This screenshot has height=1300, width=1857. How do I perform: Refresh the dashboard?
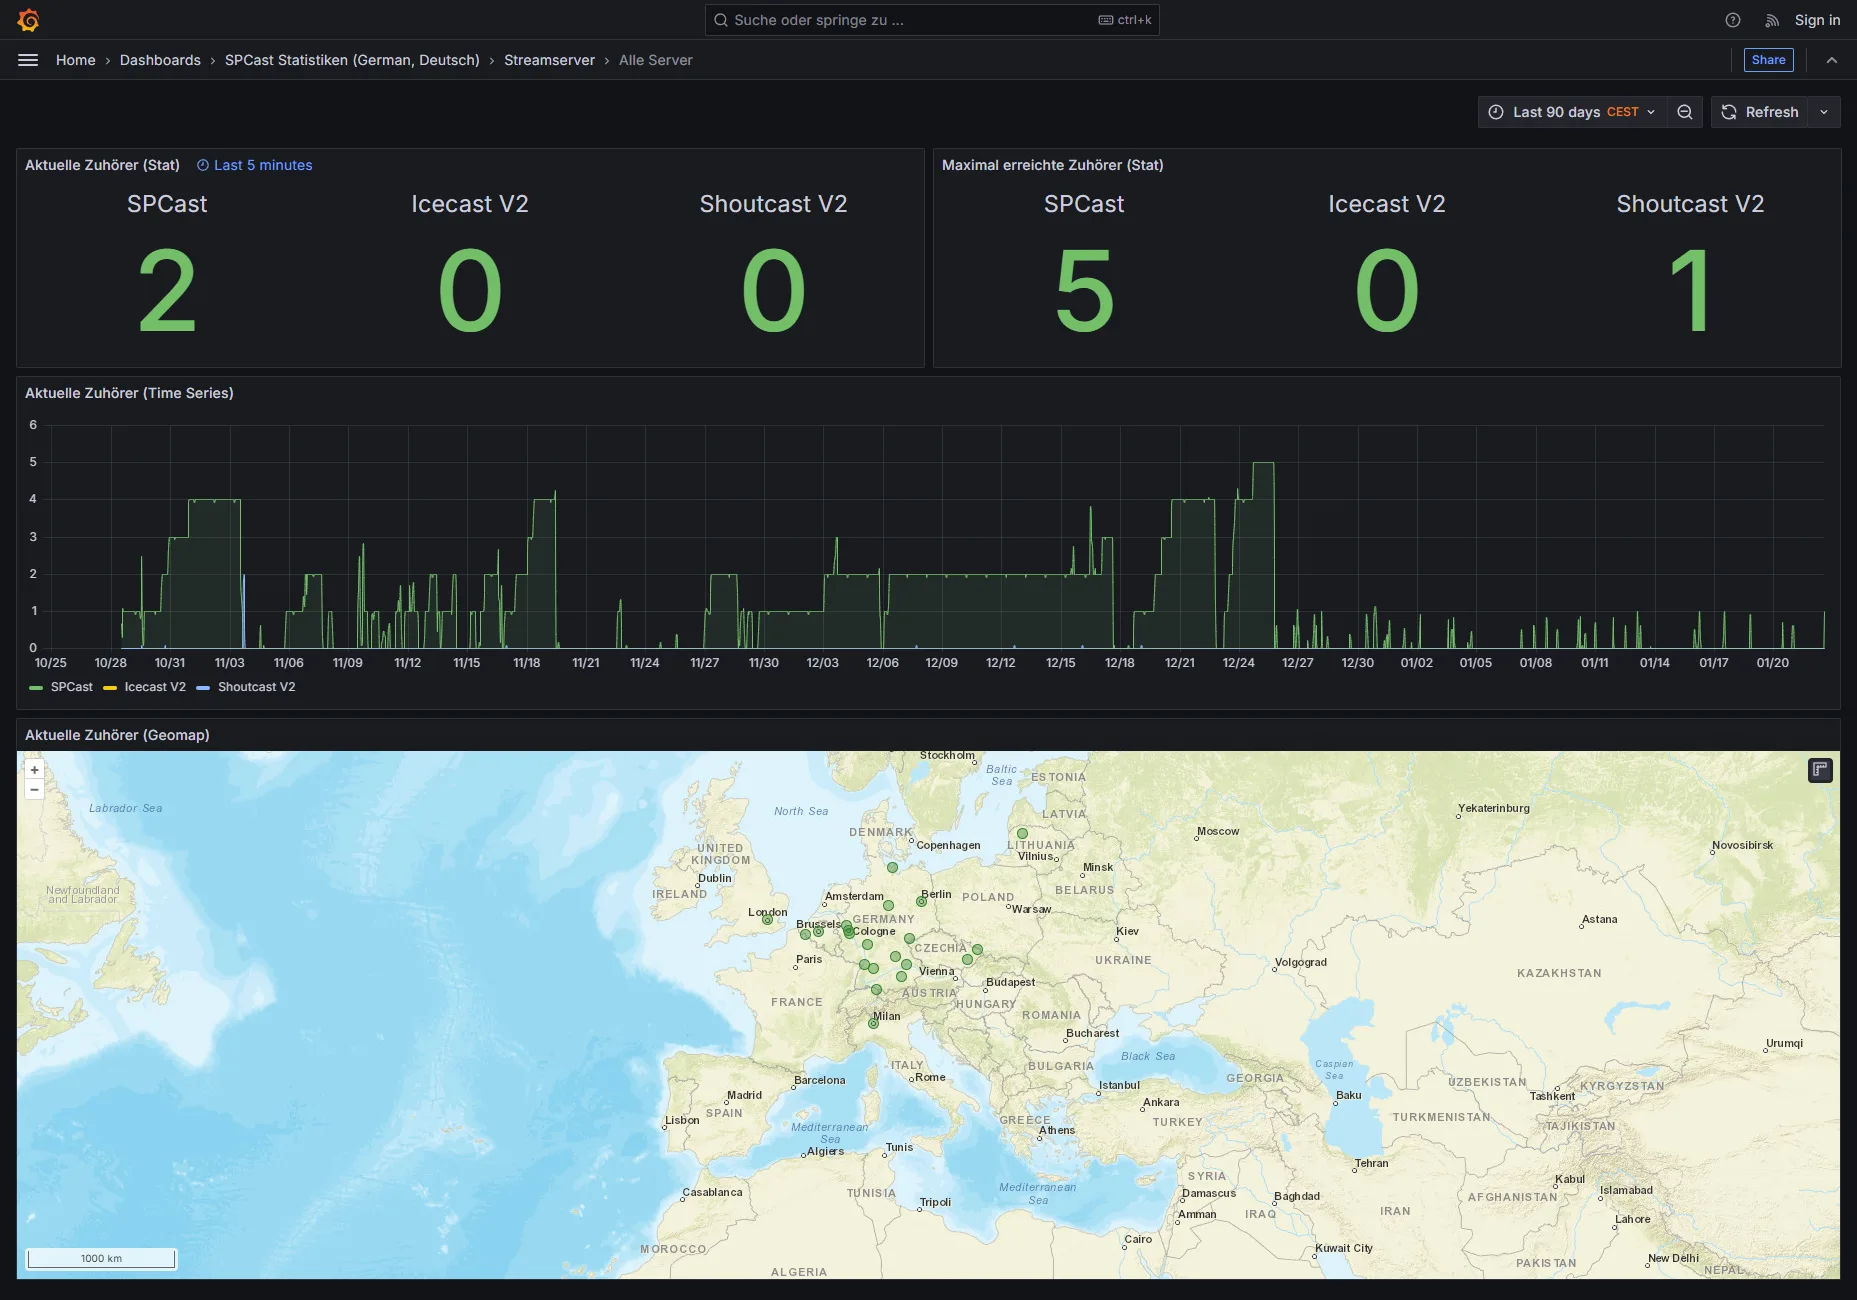pos(1760,112)
